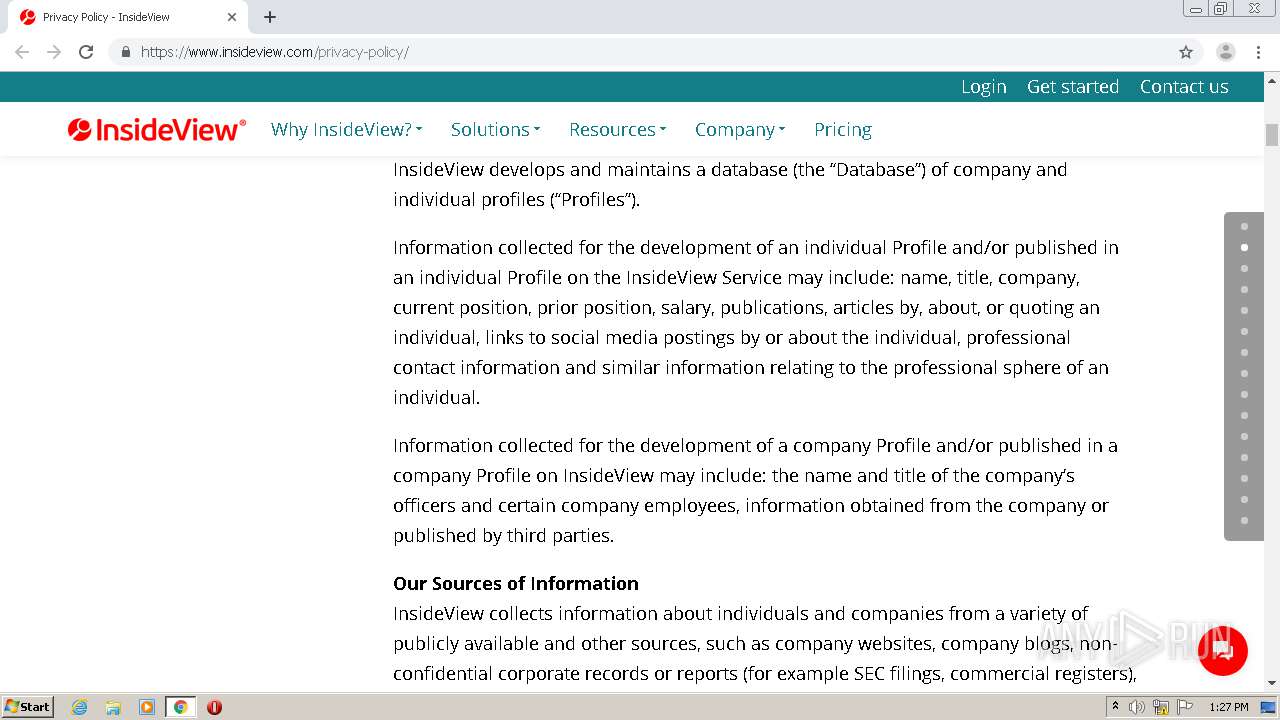Expand the Resources dropdown

[617, 129]
